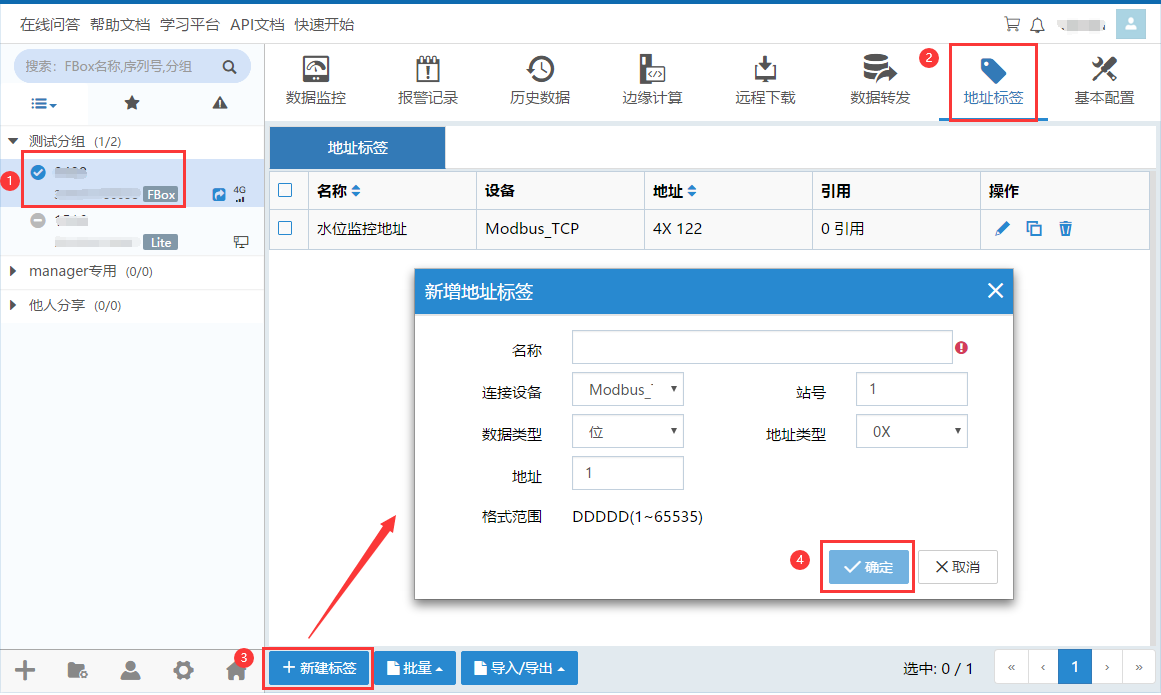Click the 名称 name input field

point(762,348)
